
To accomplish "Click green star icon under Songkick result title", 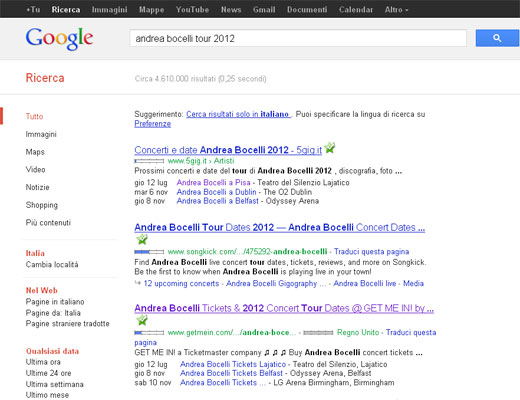I will point(142,239).
